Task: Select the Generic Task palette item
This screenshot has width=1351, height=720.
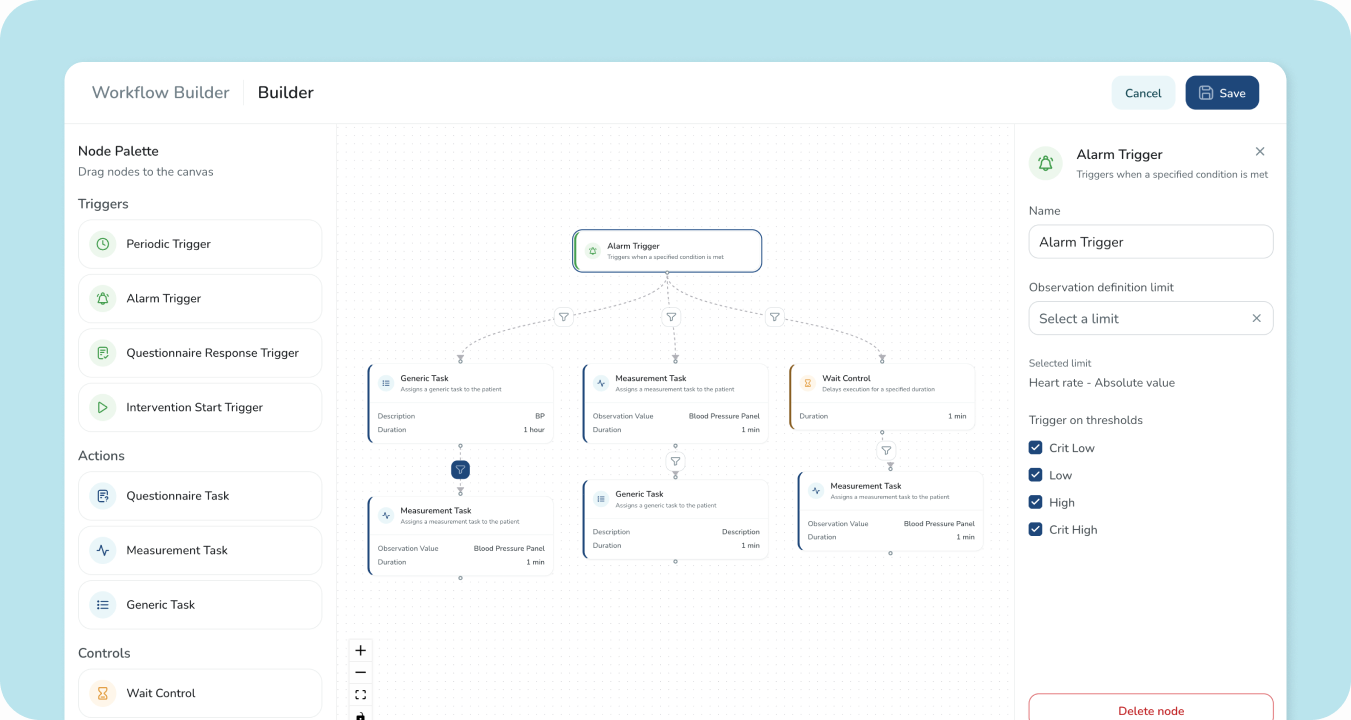Action: click(200, 605)
